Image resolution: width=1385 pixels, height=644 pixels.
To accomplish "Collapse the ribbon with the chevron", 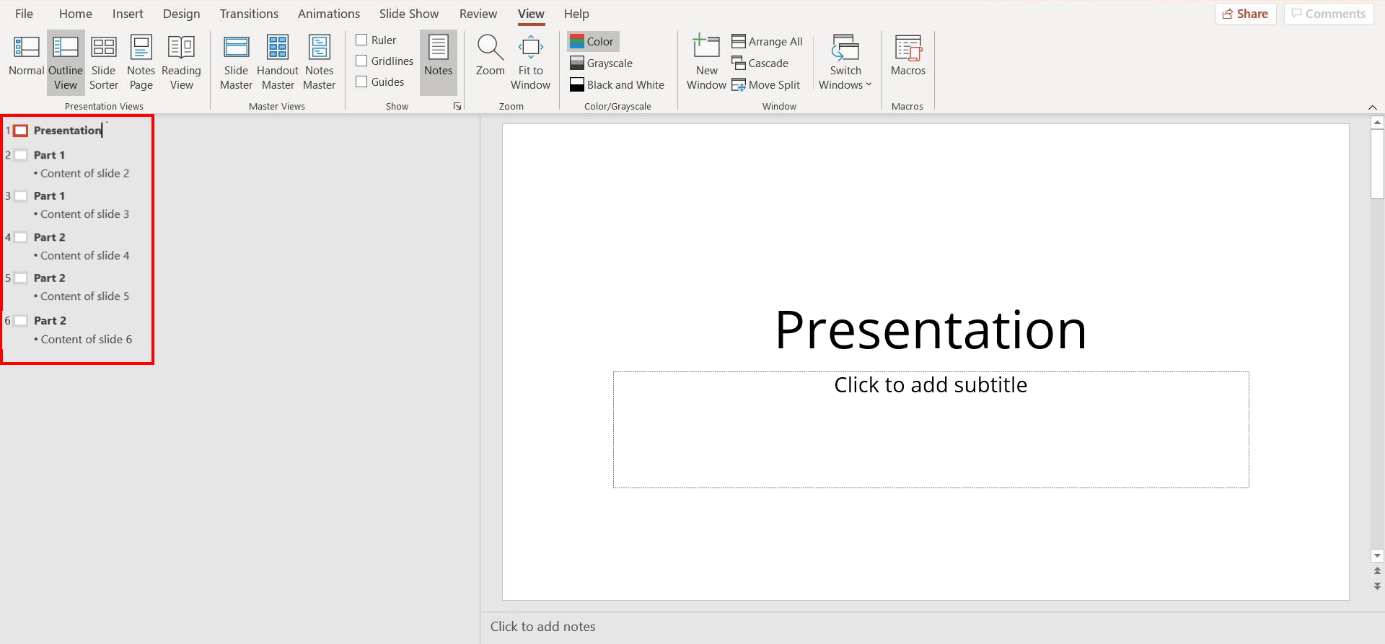I will [1372, 106].
